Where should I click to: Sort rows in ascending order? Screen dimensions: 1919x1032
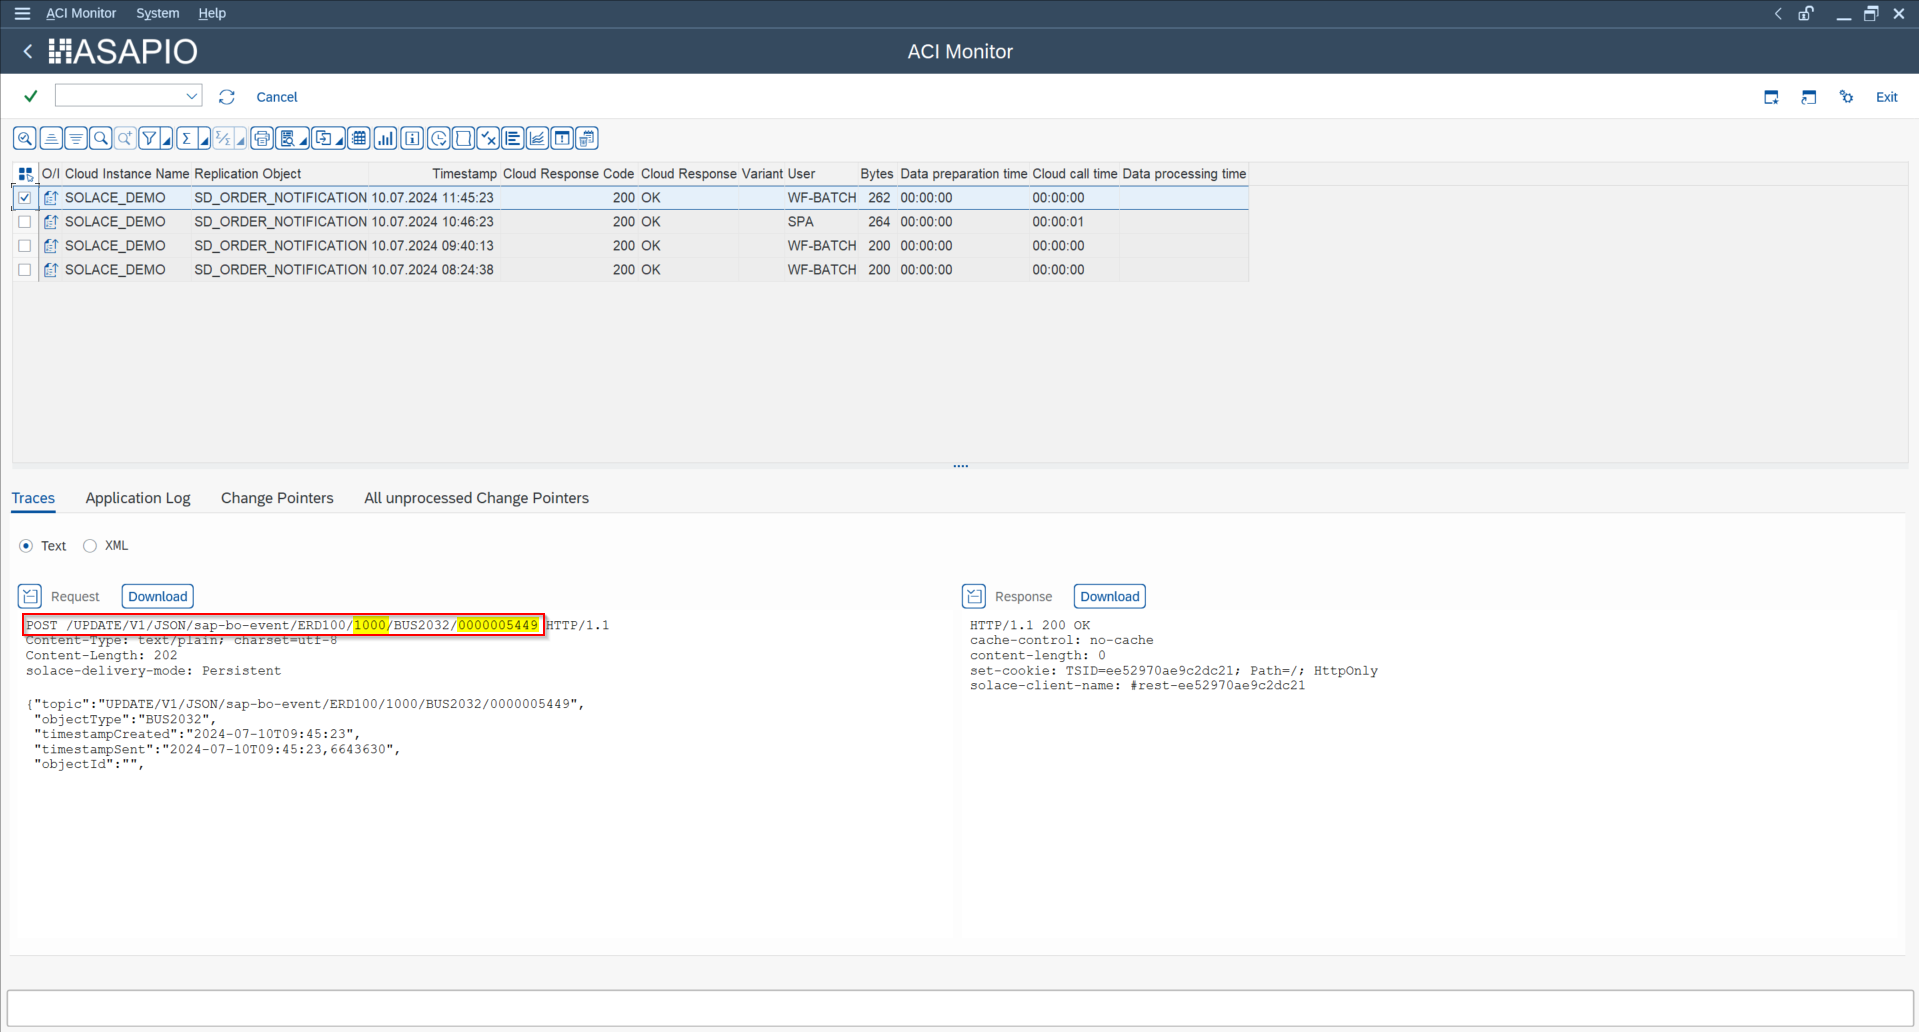(51, 138)
